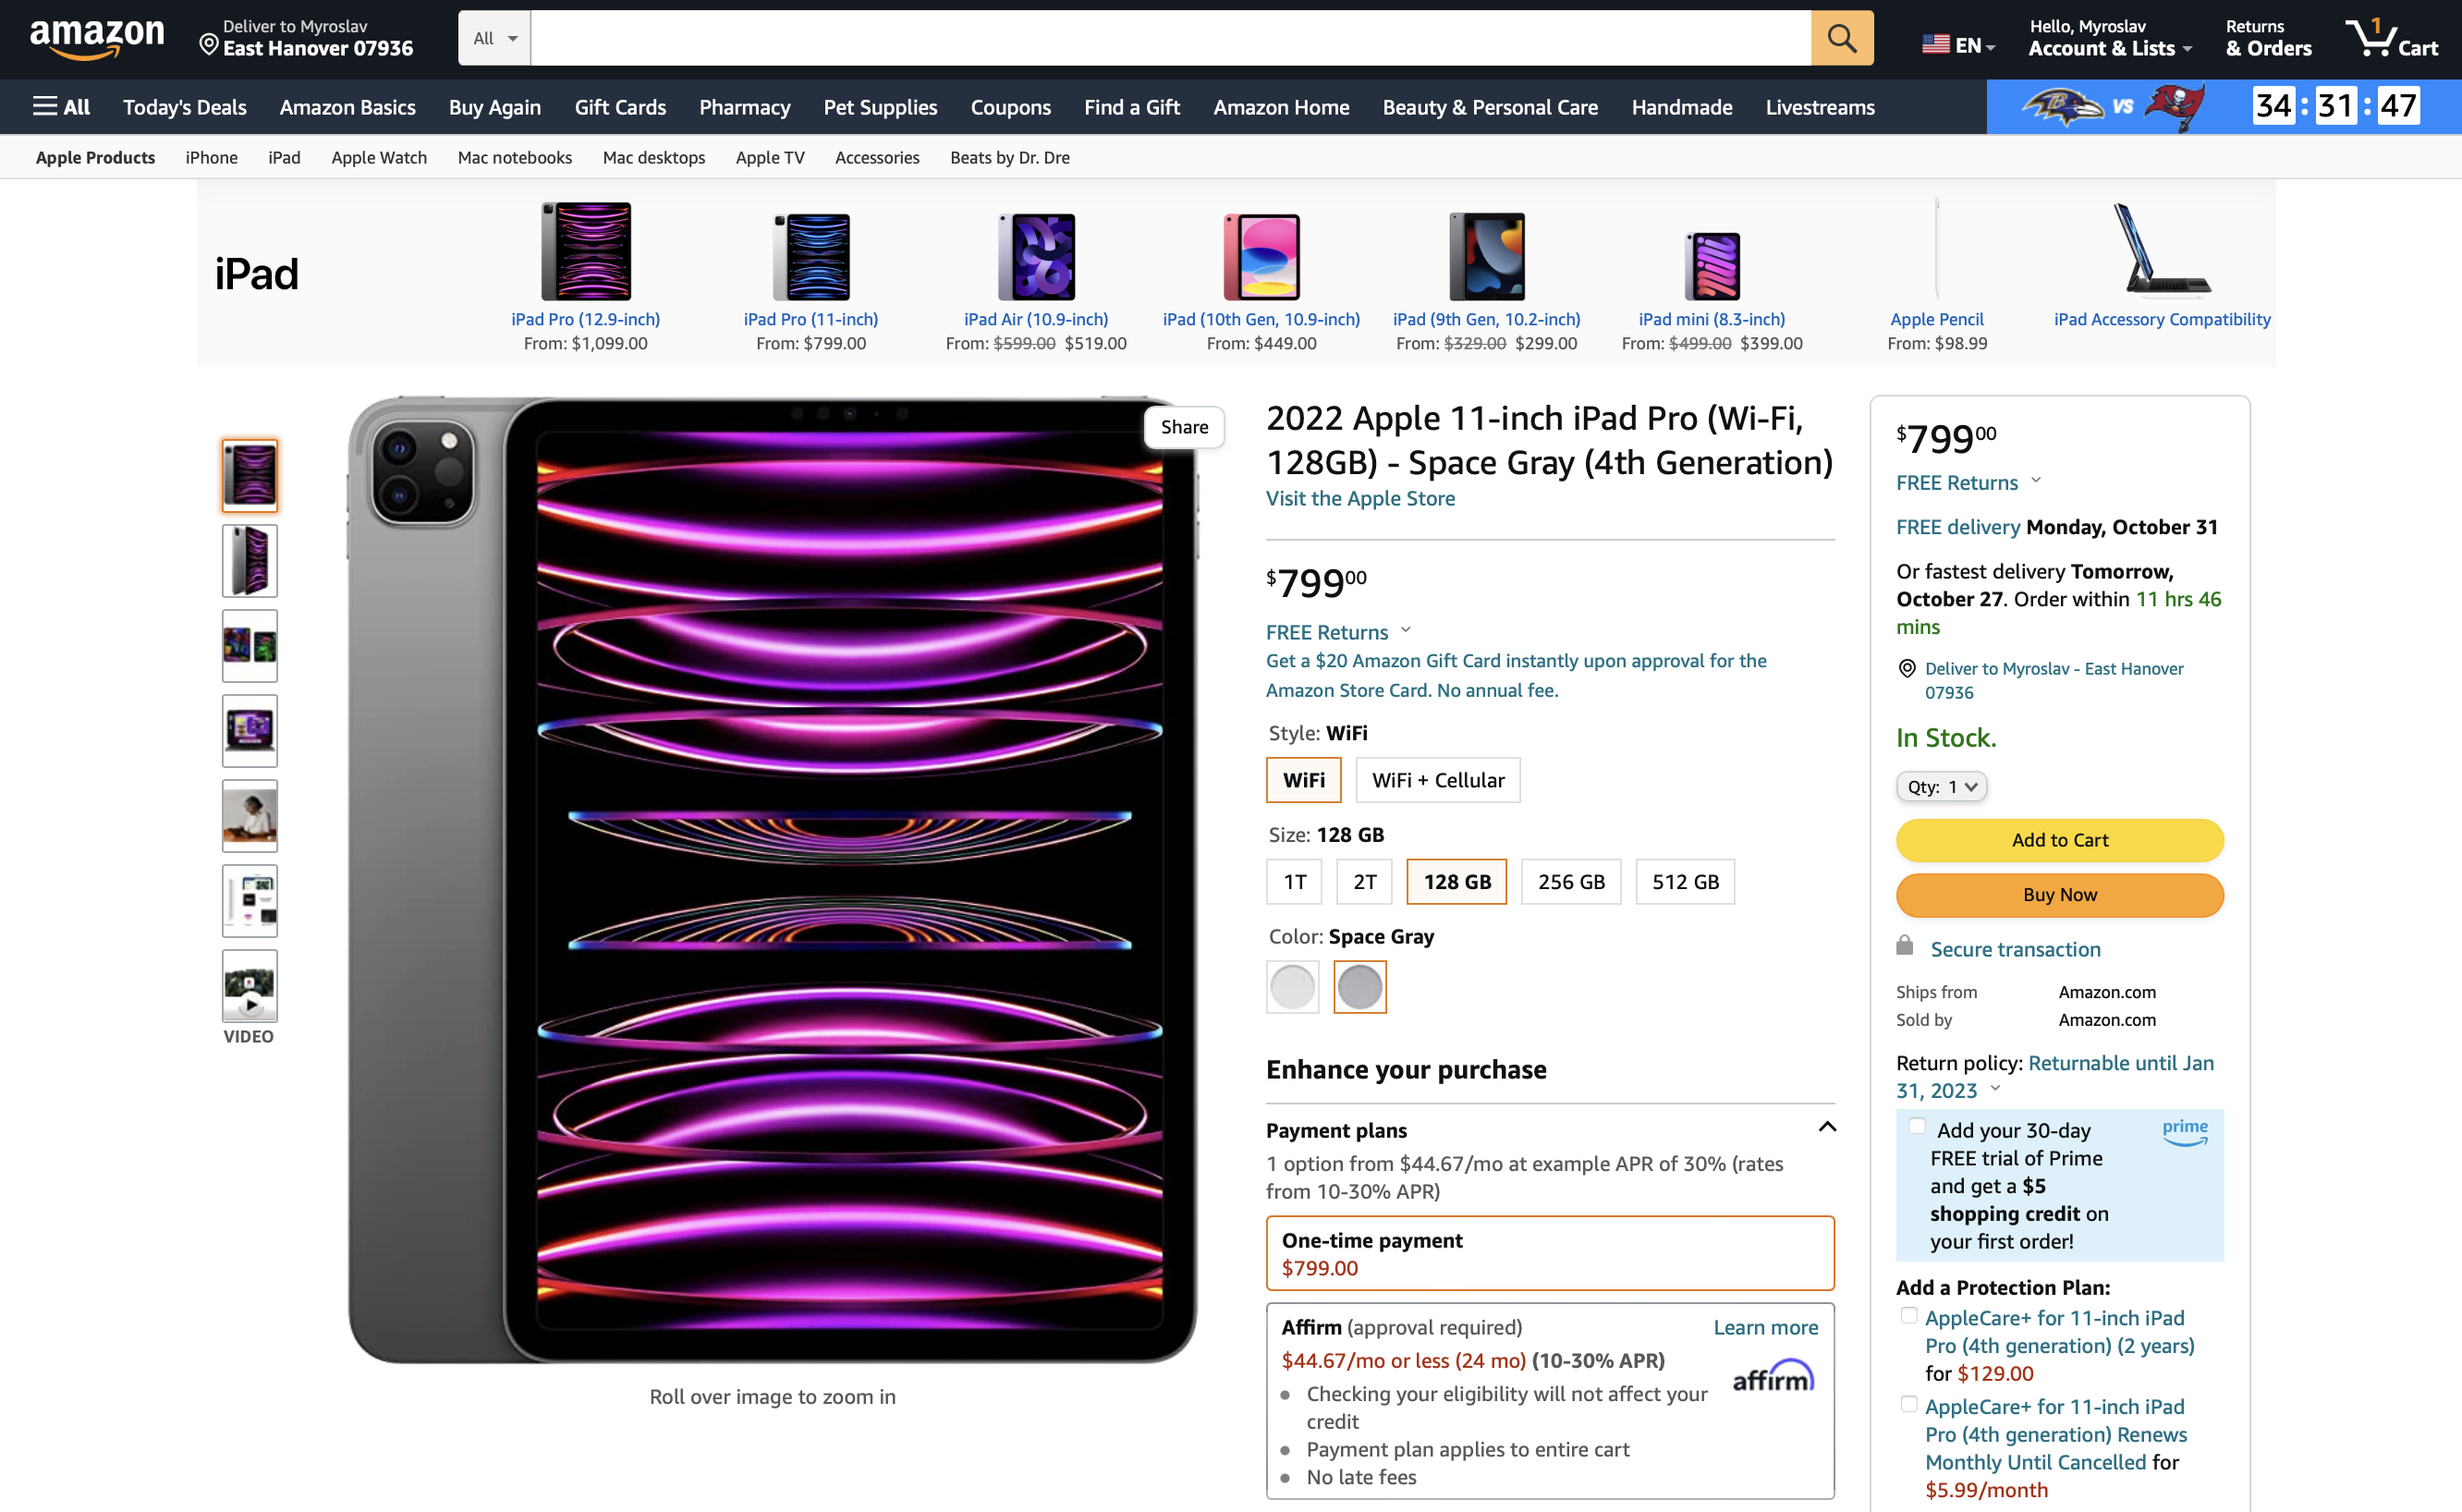Click the search magnifier button
Screen dimensions: 2462x1512
coord(1841,38)
